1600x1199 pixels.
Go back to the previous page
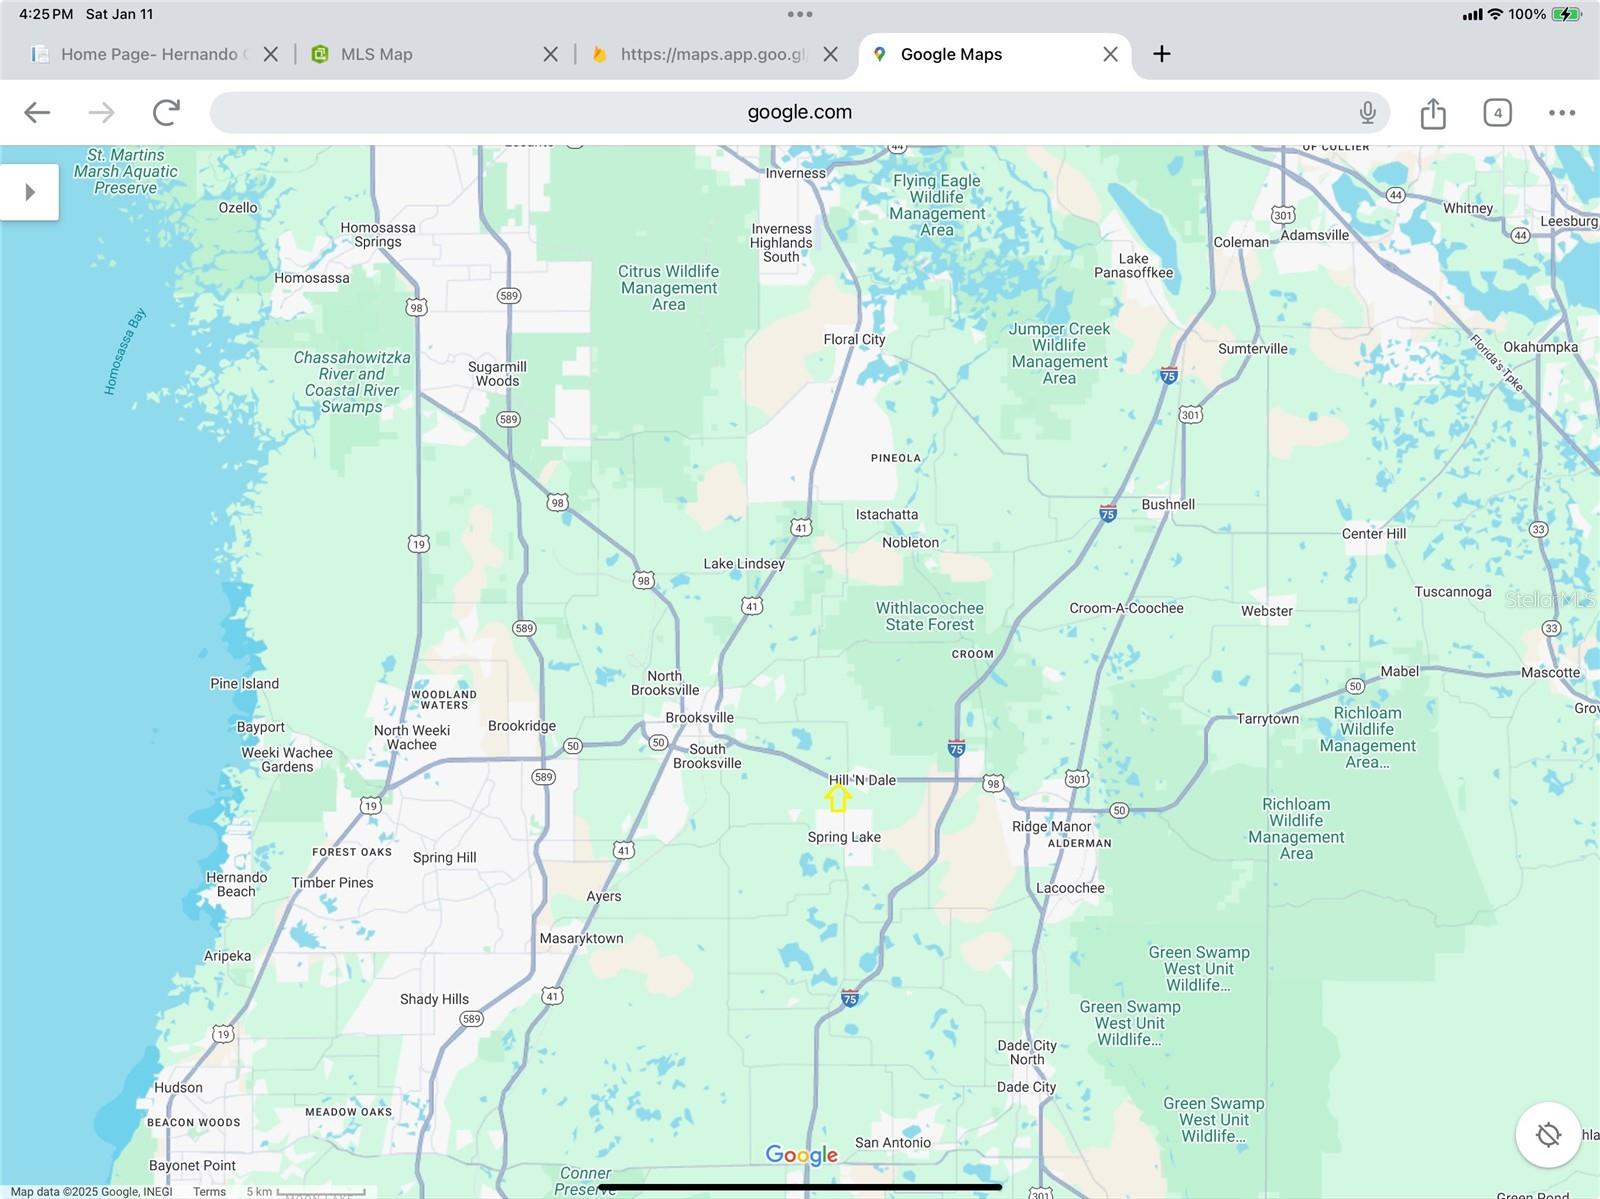pyautogui.click(x=37, y=112)
